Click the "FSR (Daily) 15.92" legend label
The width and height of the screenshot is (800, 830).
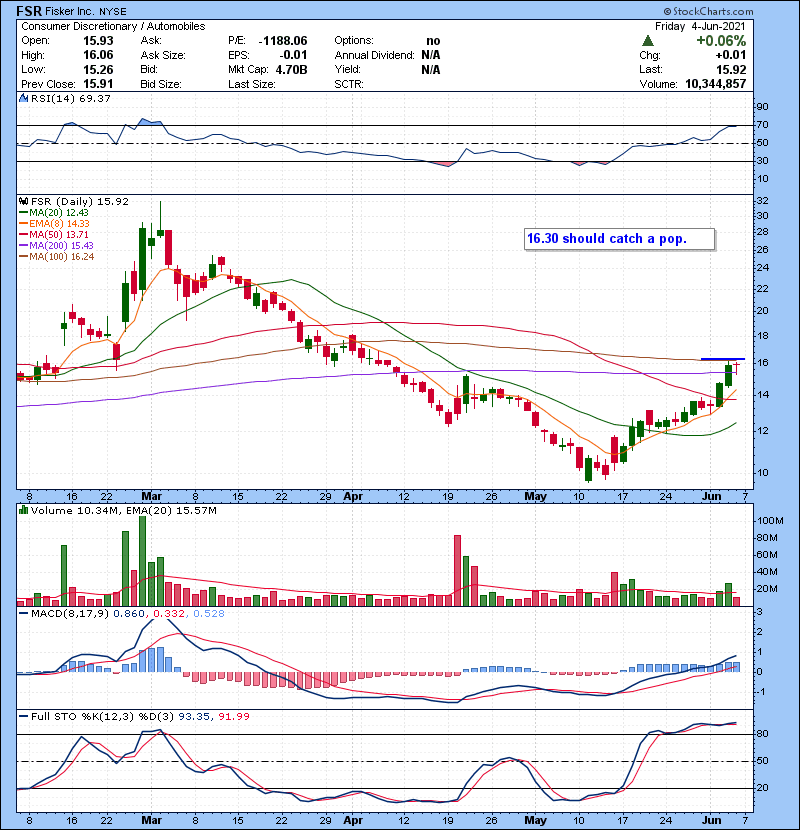coord(80,201)
